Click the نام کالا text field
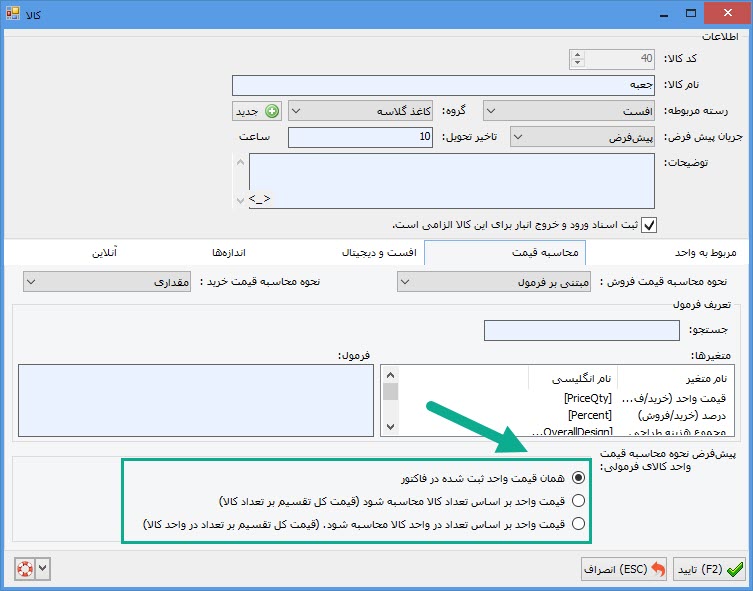The height and width of the screenshot is (591, 753). (x=443, y=86)
